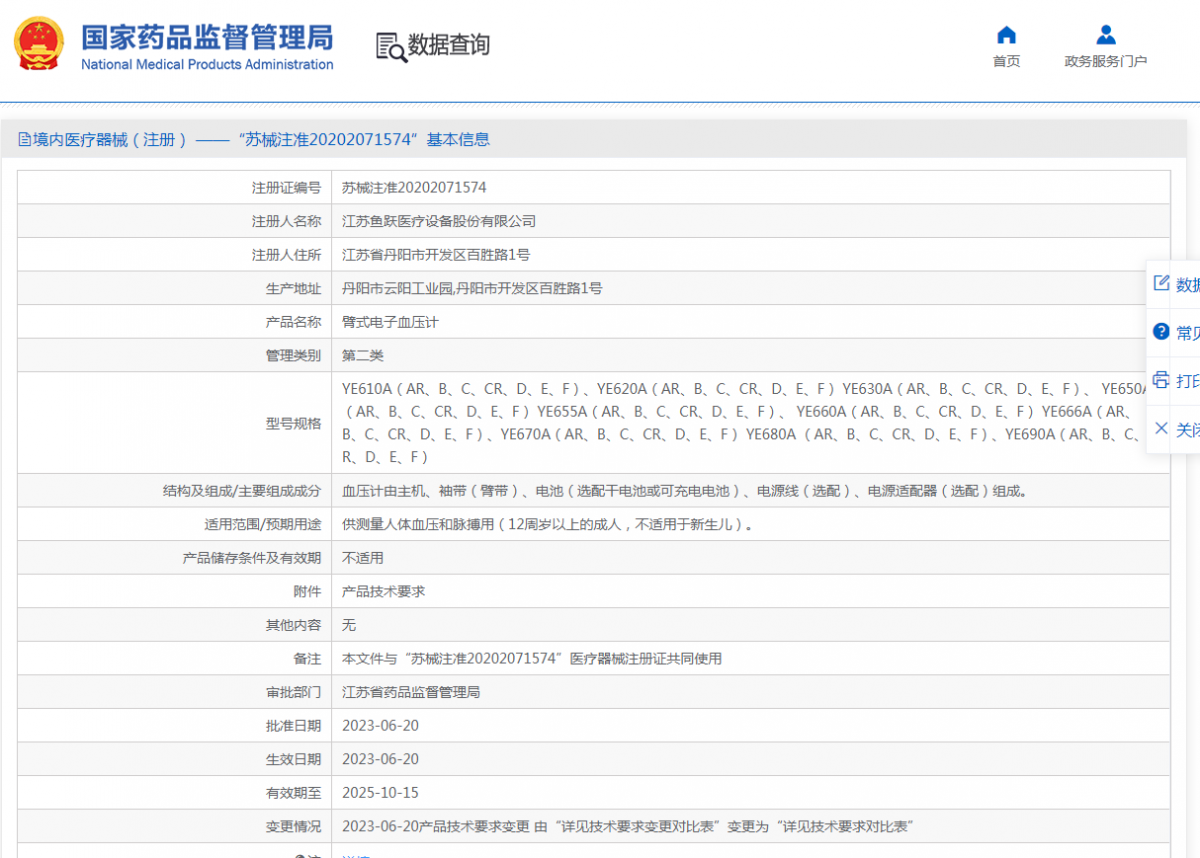Click the government service portal person icon
Screen dimensions: 1200x858
coord(1105,35)
